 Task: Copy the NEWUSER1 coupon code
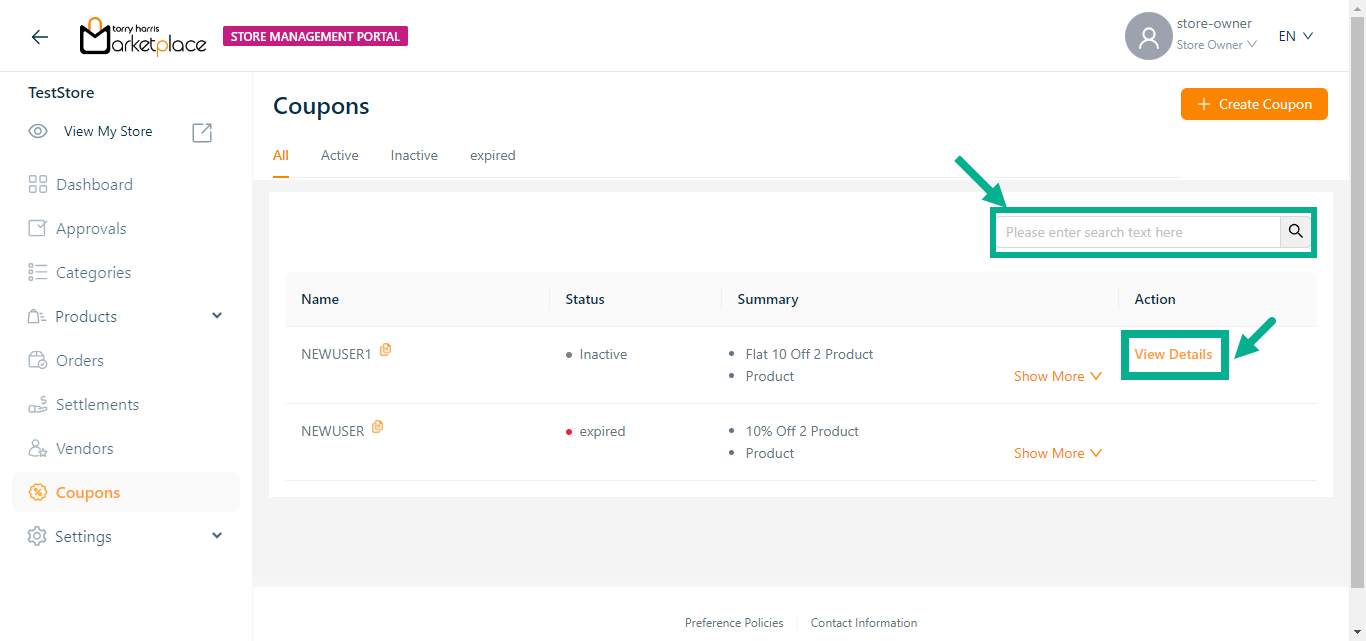pyautogui.click(x=386, y=350)
